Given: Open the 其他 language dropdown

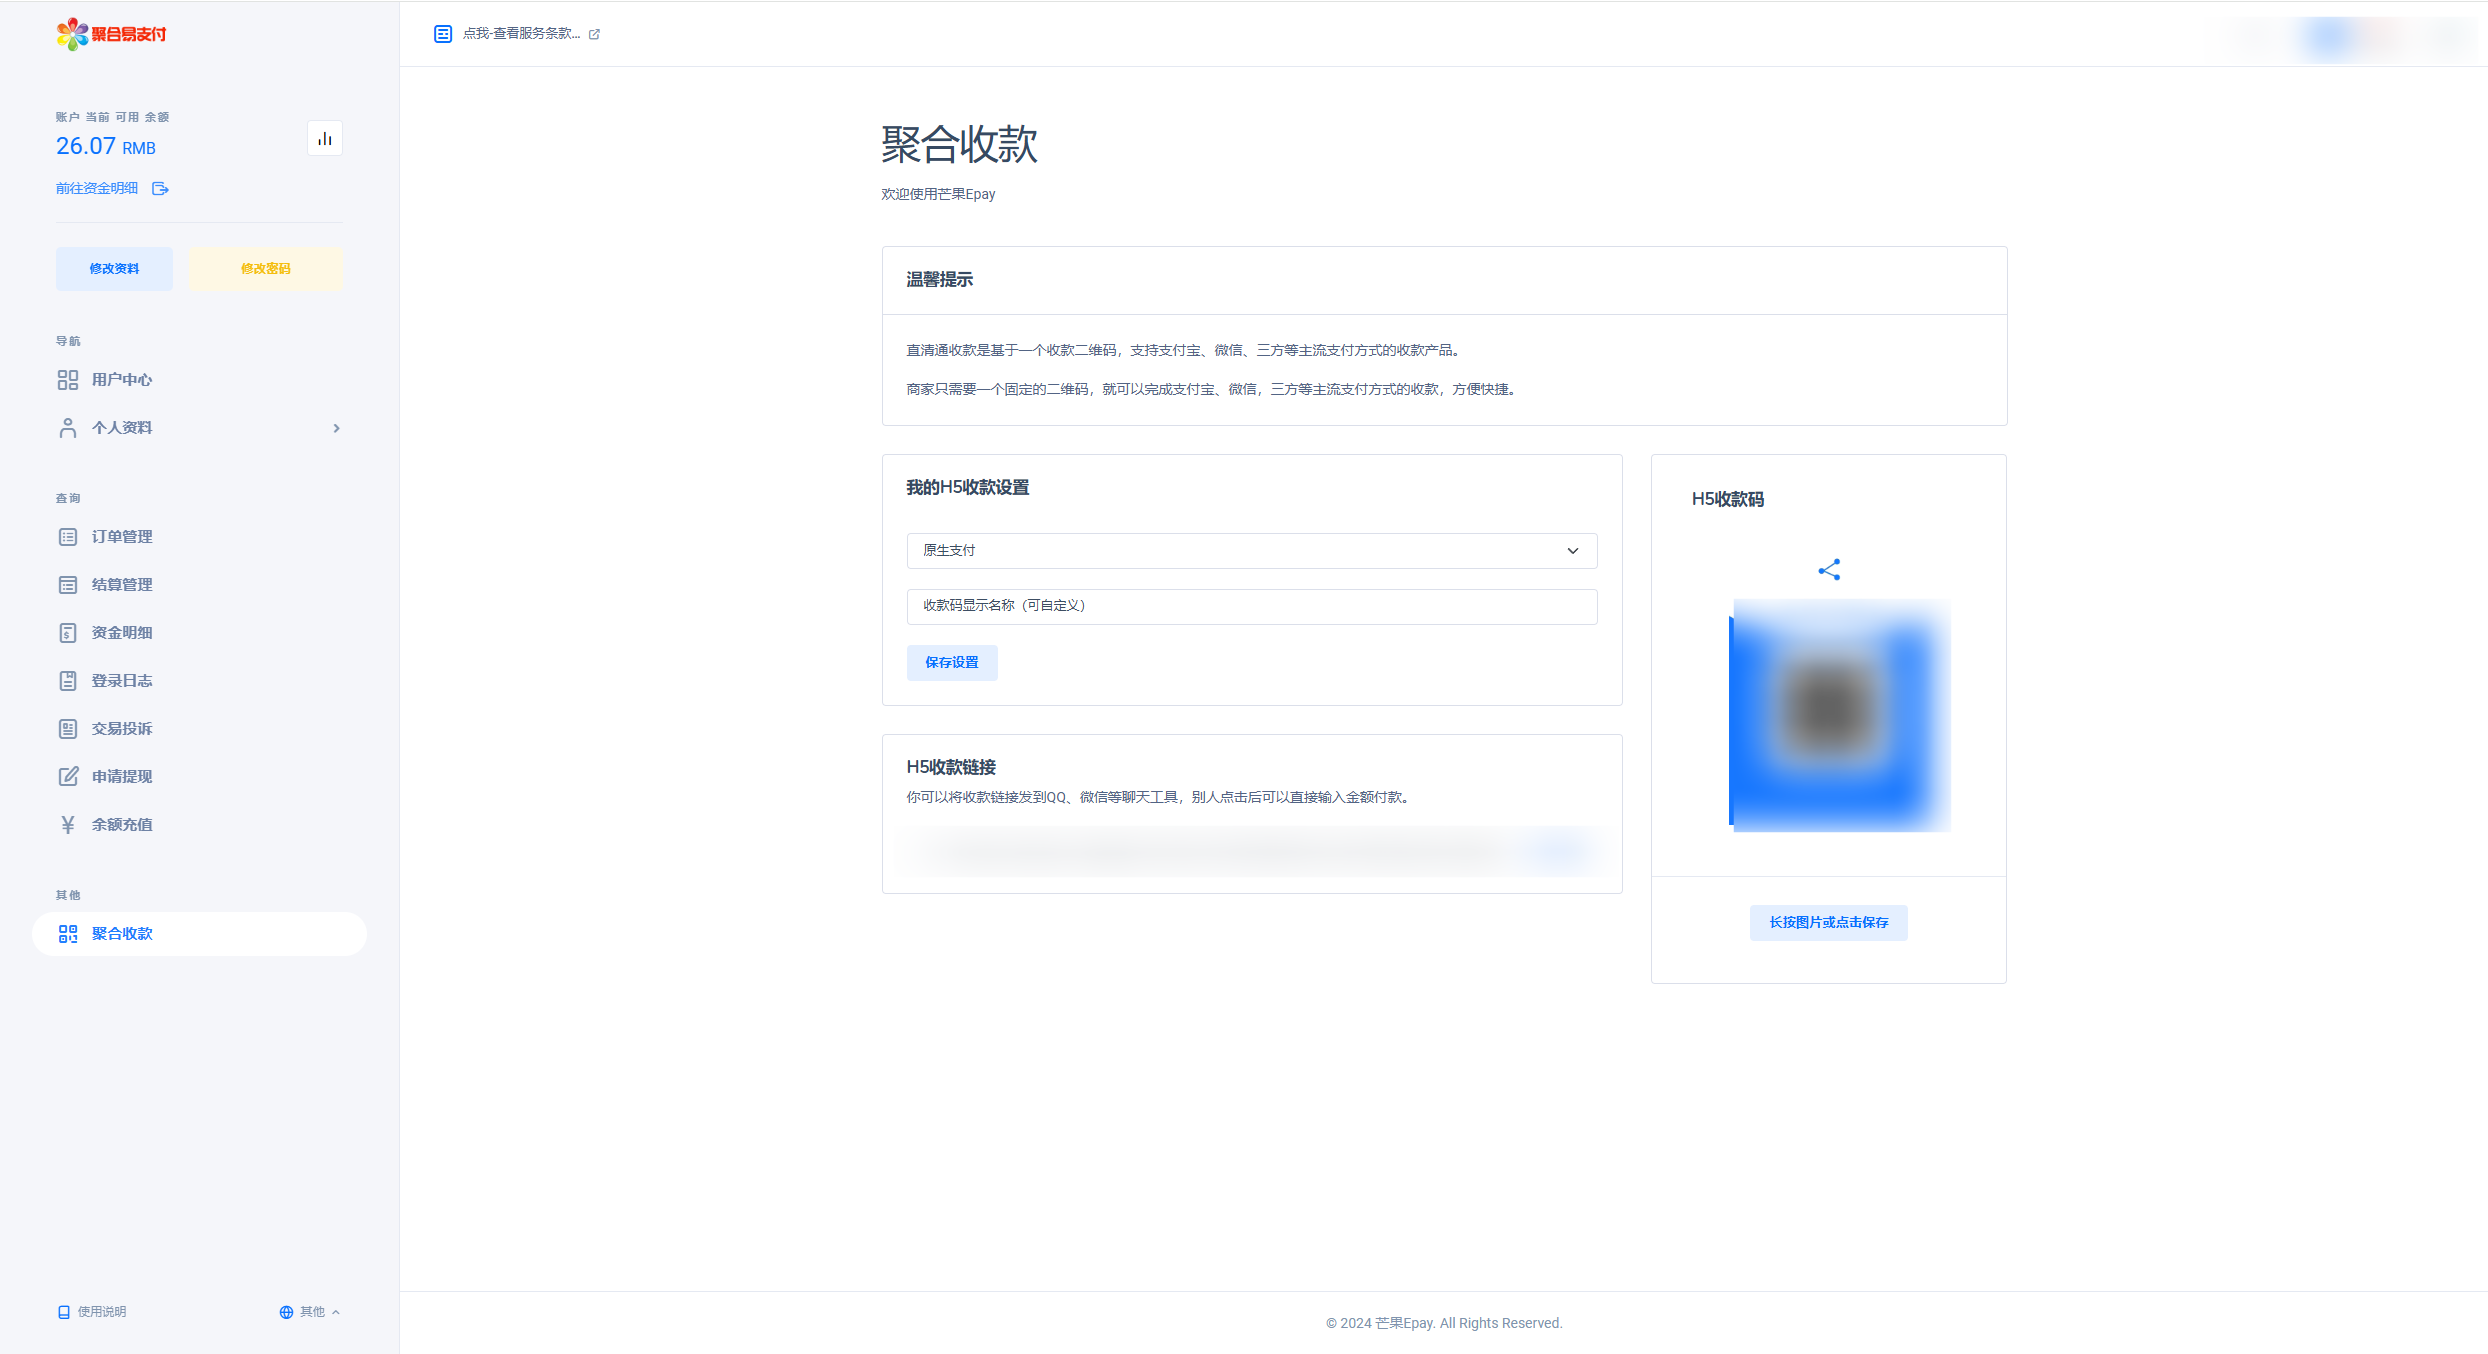Looking at the screenshot, I should pos(310,1312).
